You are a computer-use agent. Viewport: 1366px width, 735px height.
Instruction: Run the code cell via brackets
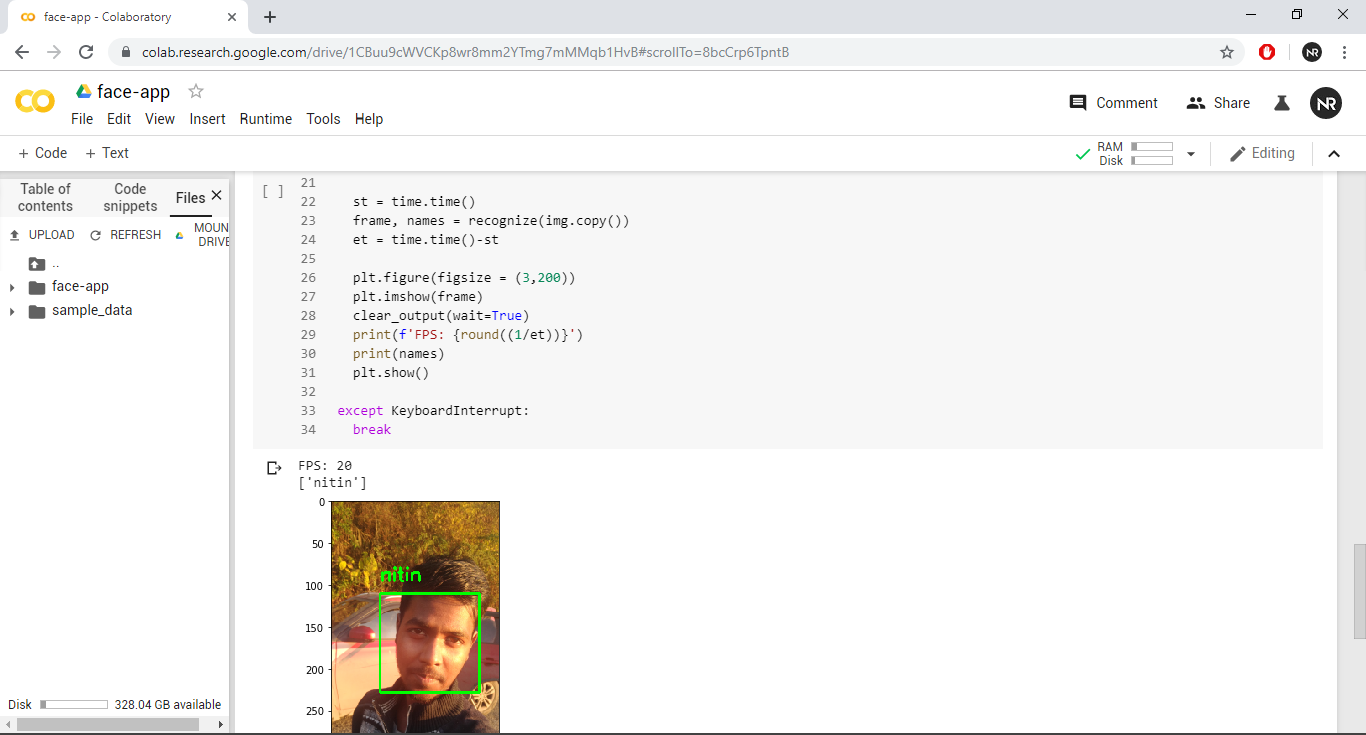point(273,191)
